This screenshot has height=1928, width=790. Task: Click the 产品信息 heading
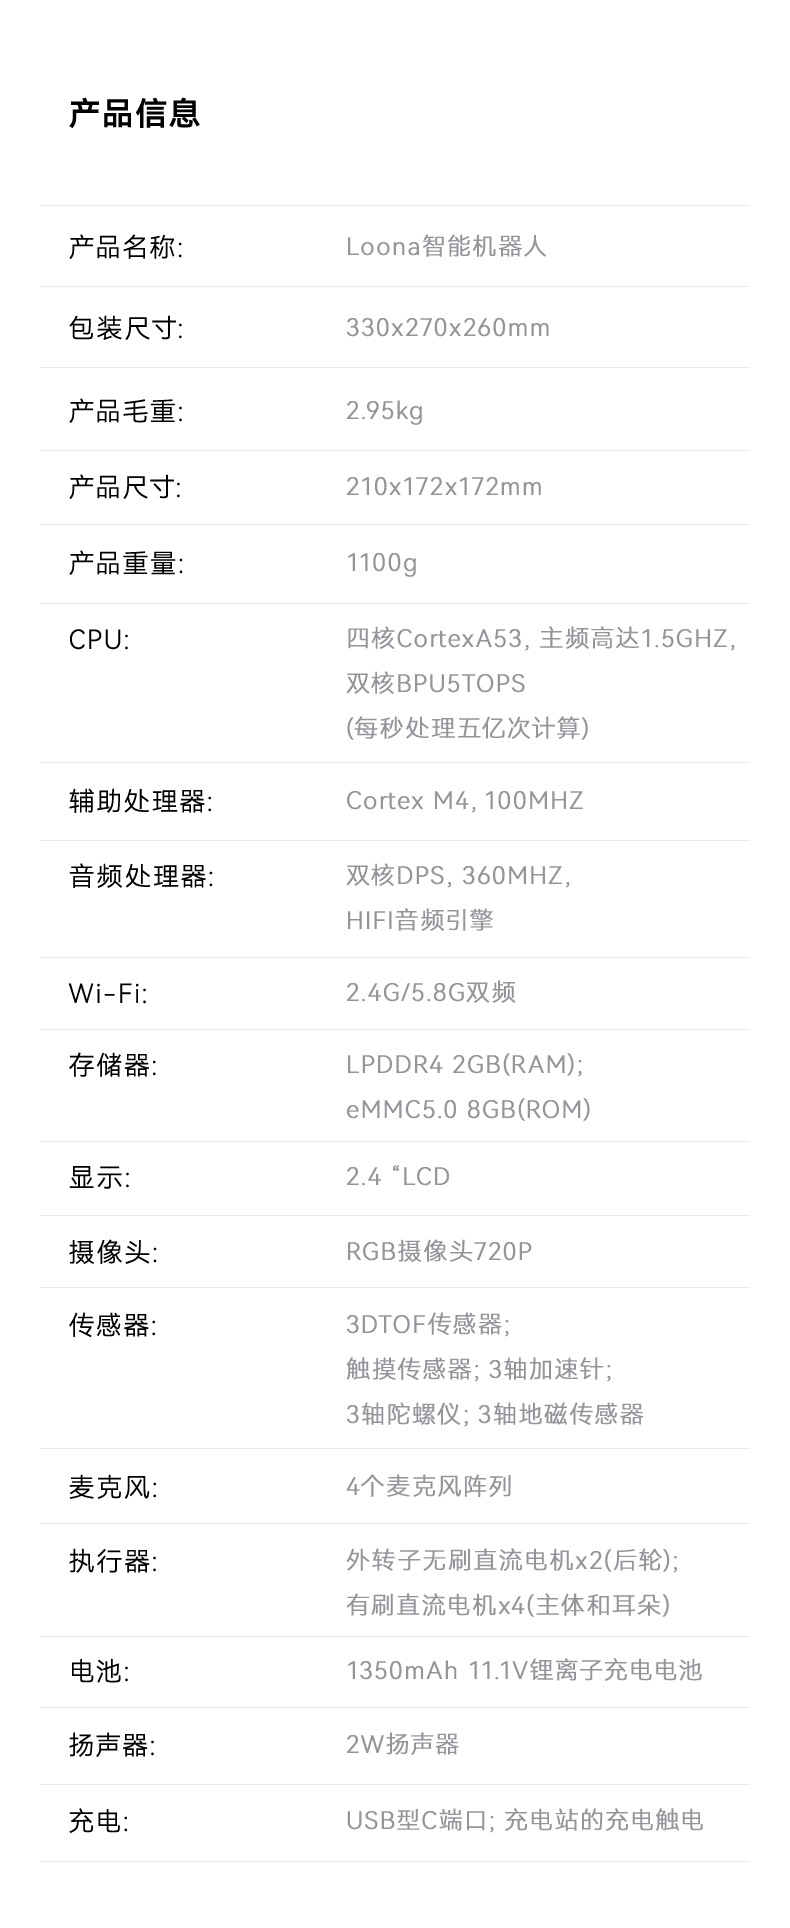(x=134, y=113)
